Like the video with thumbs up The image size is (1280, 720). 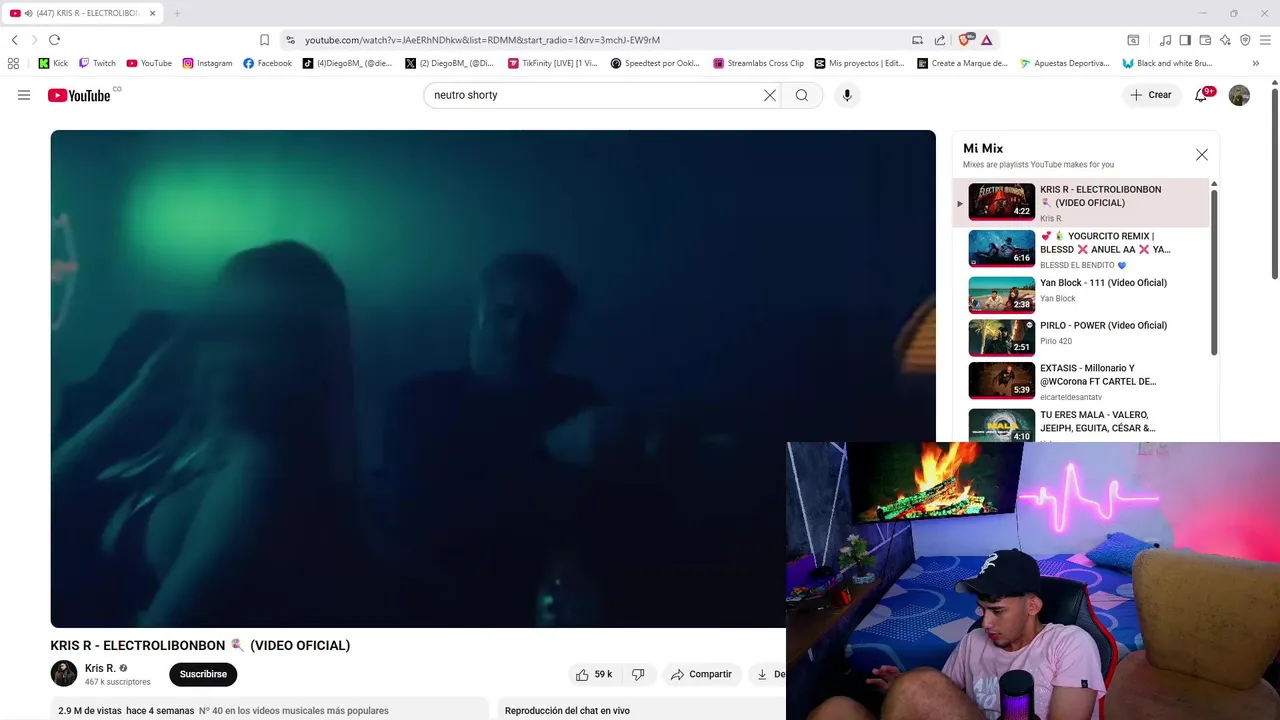[x=594, y=674]
